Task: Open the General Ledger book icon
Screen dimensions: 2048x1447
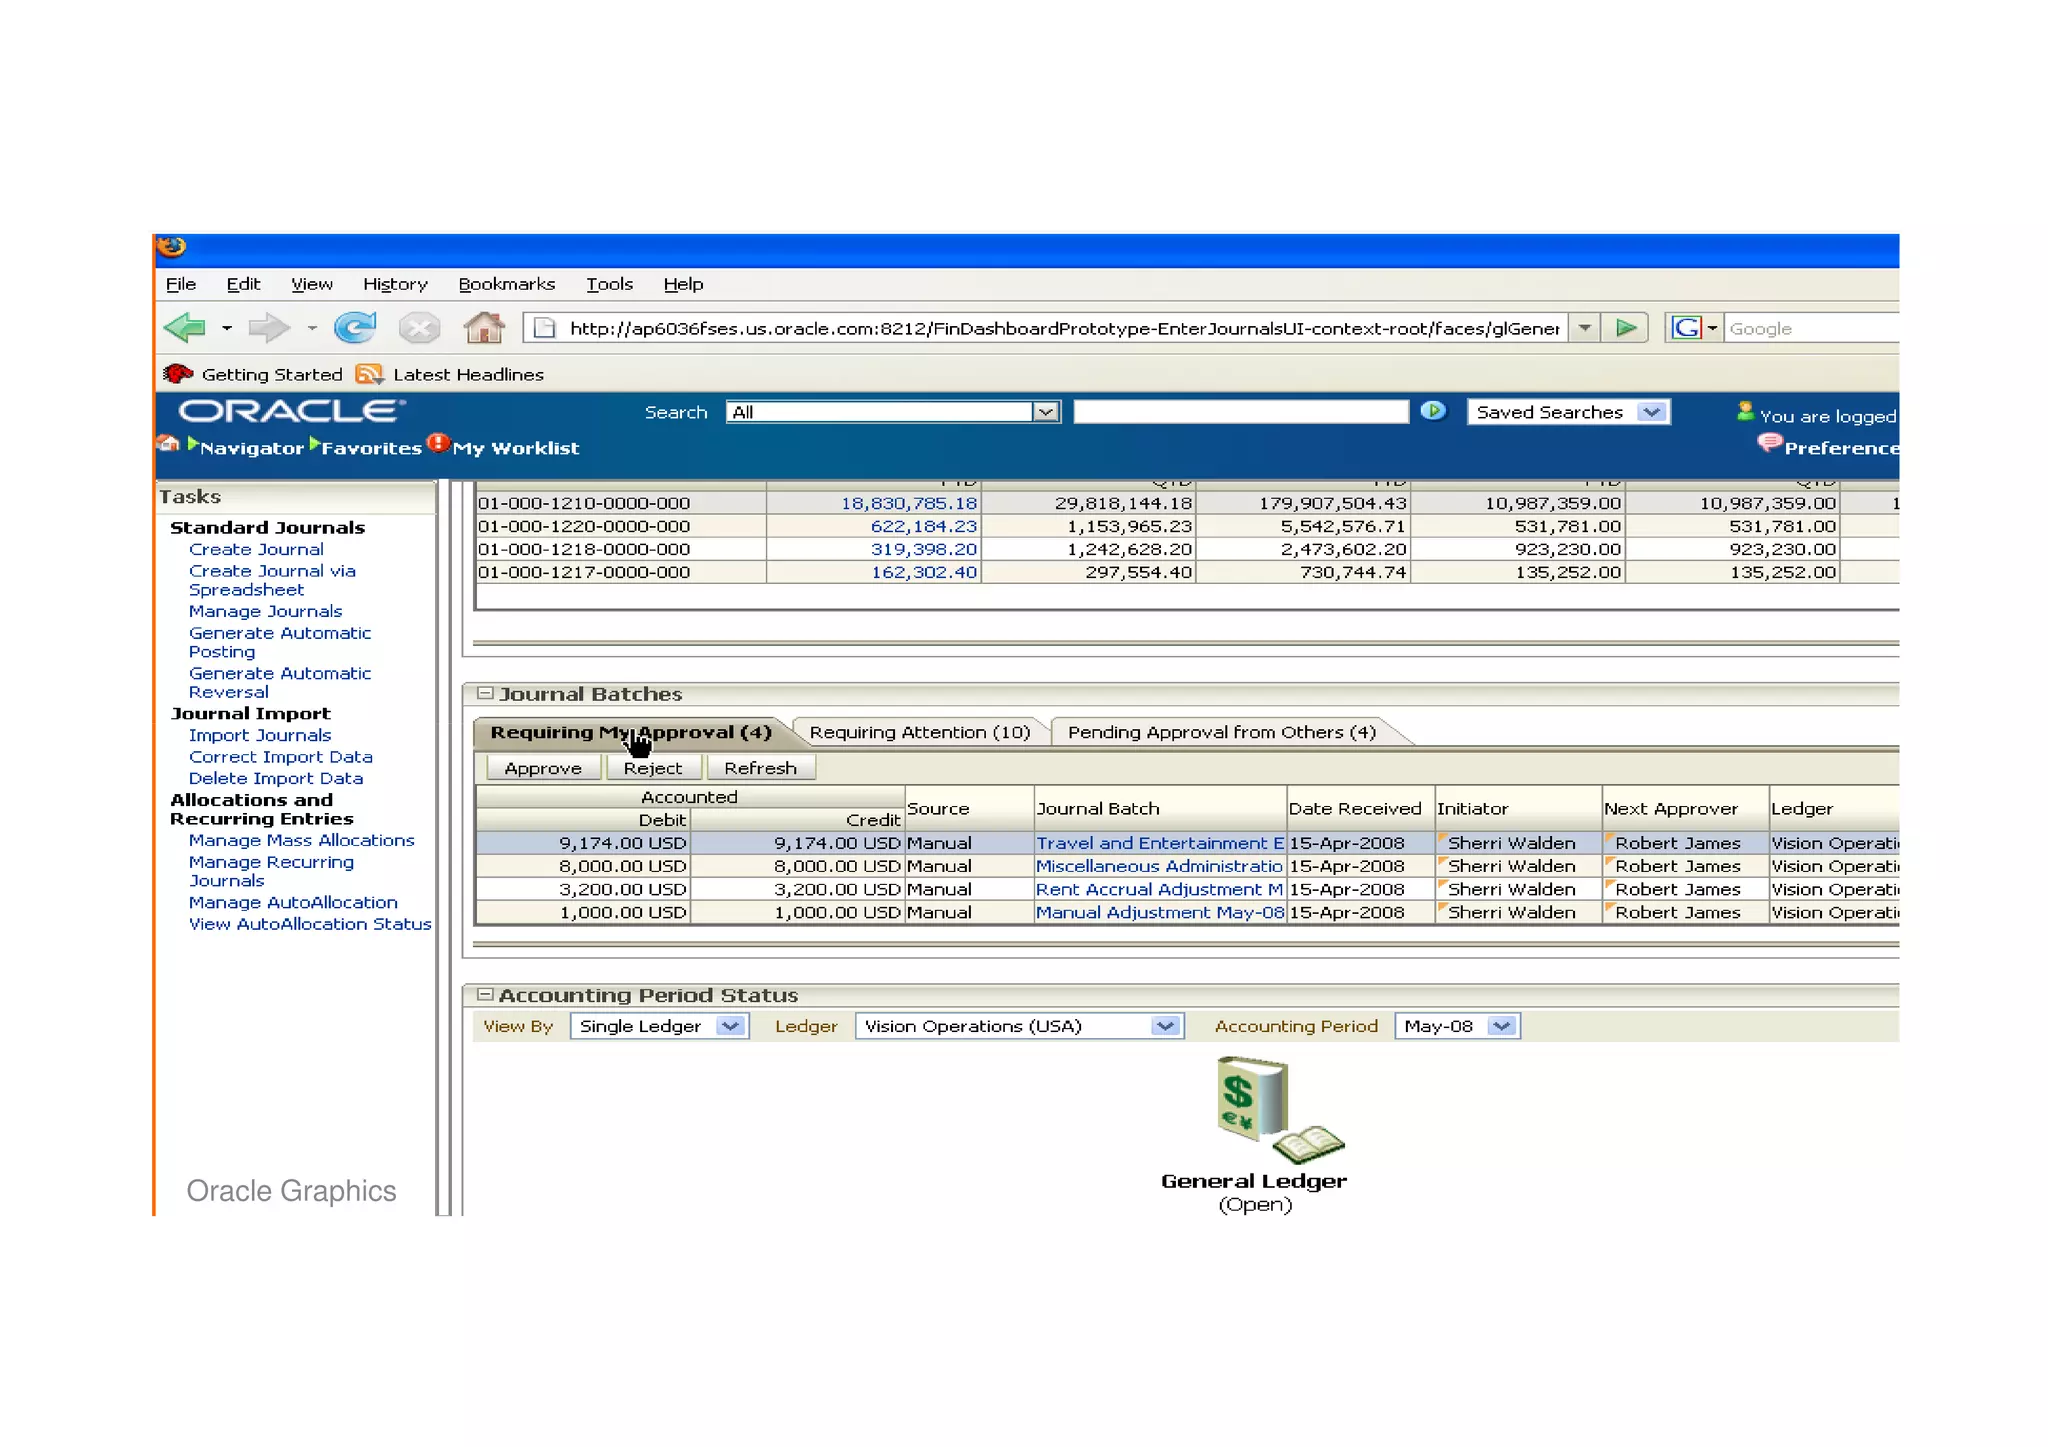Action: pyautogui.click(x=1278, y=1110)
